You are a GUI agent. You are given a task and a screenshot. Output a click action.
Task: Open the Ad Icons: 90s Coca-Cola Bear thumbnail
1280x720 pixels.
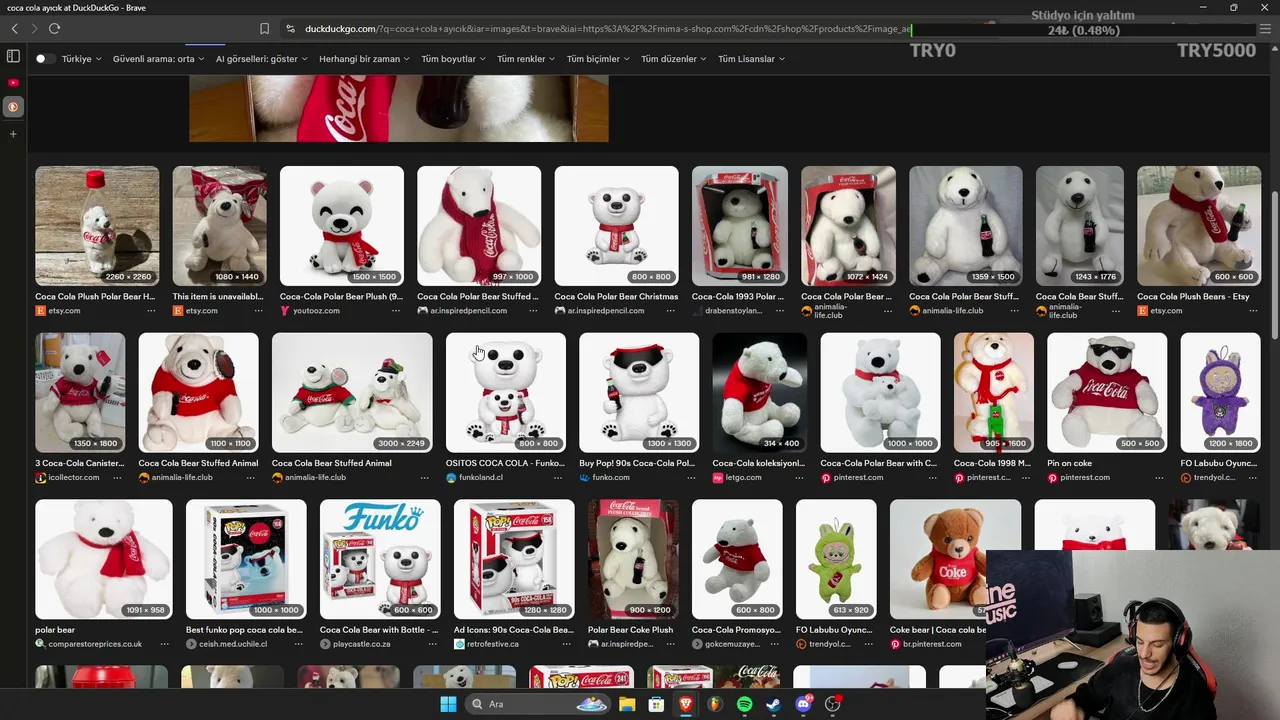point(514,560)
